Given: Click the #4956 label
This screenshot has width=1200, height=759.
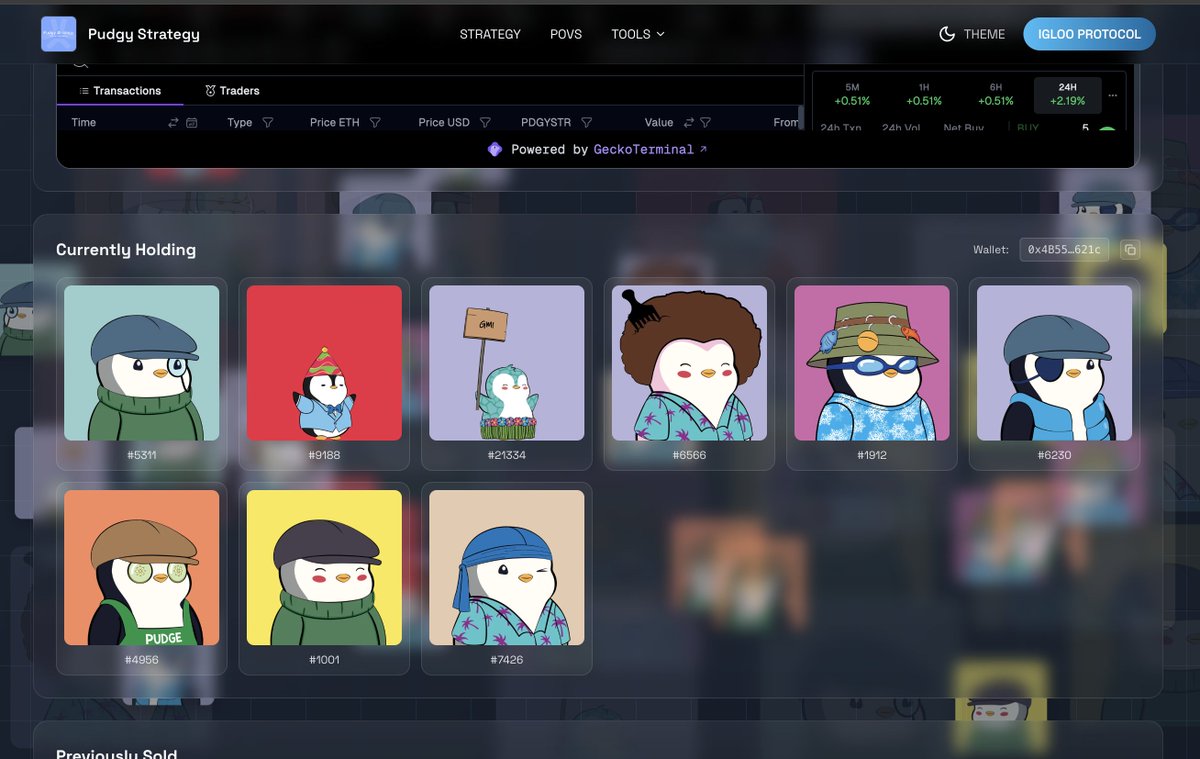Looking at the screenshot, I should pos(142,660).
